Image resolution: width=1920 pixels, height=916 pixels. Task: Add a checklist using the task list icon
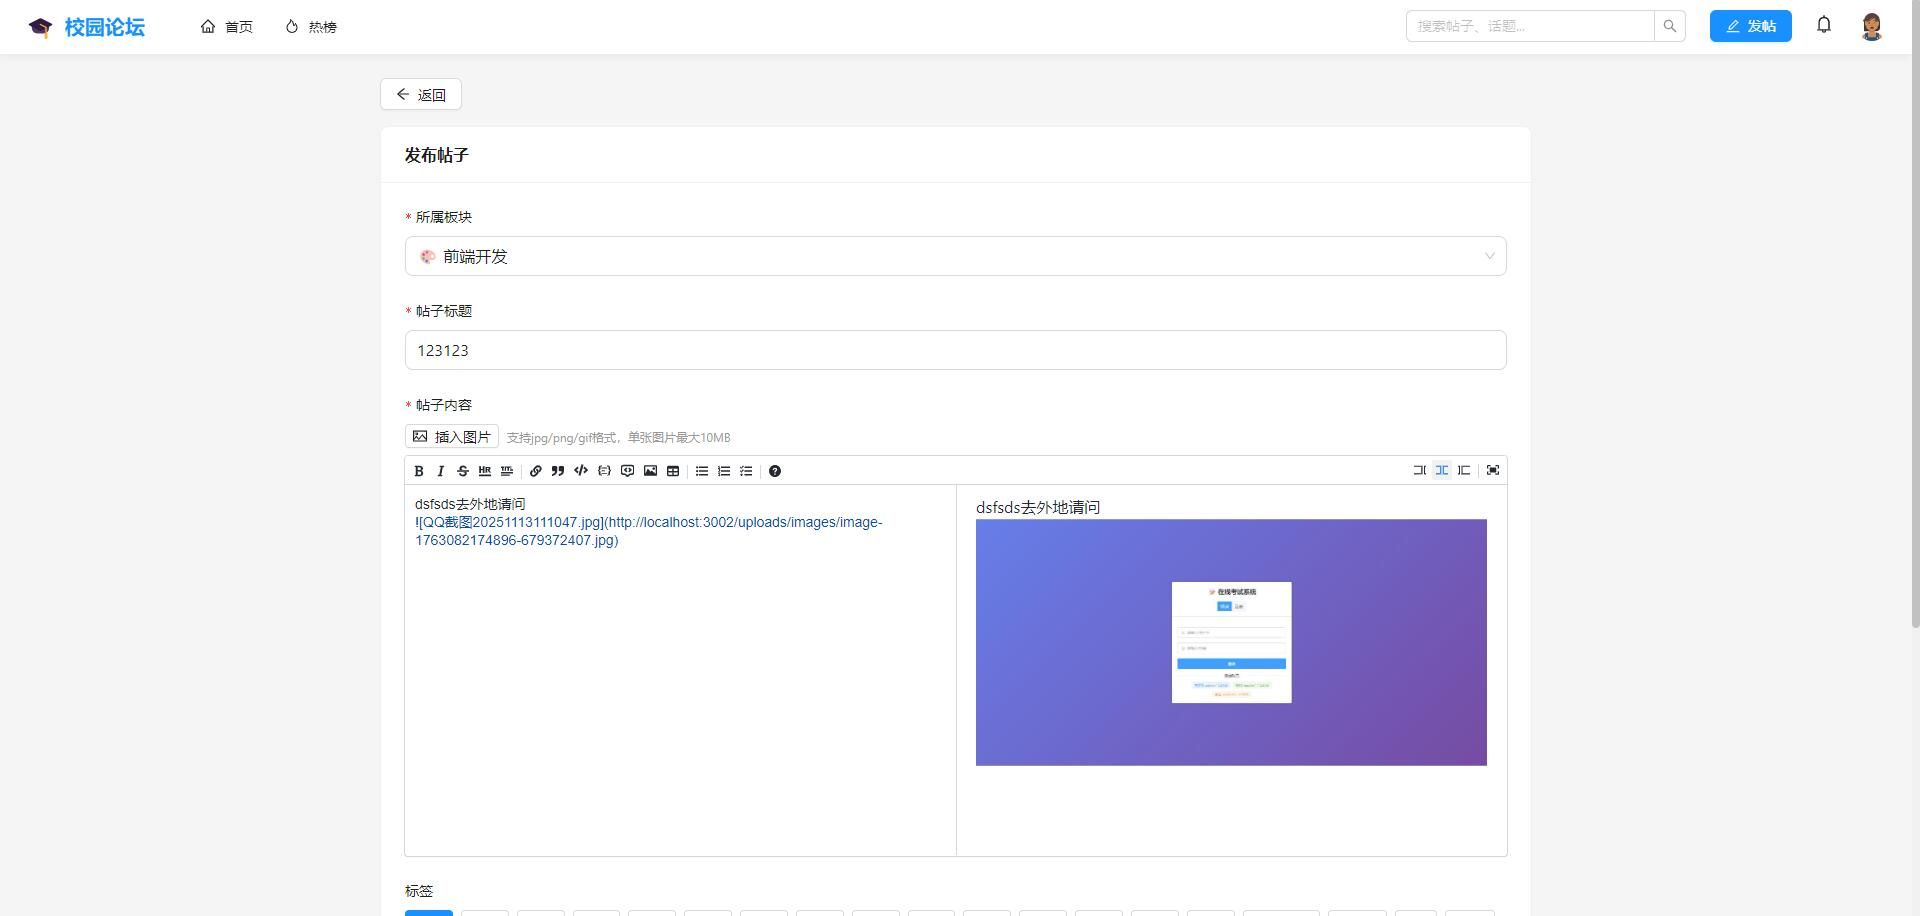click(x=746, y=471)
